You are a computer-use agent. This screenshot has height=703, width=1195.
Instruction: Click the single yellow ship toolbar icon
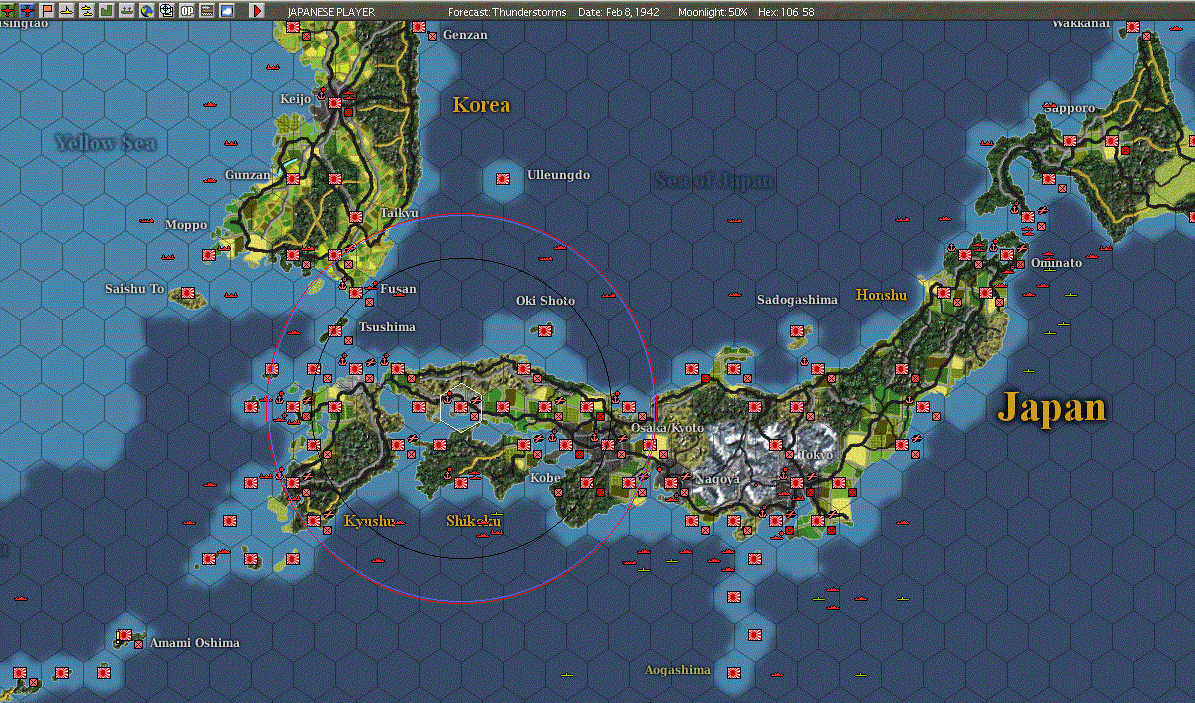pyautogui.click(x=67, y=11)
